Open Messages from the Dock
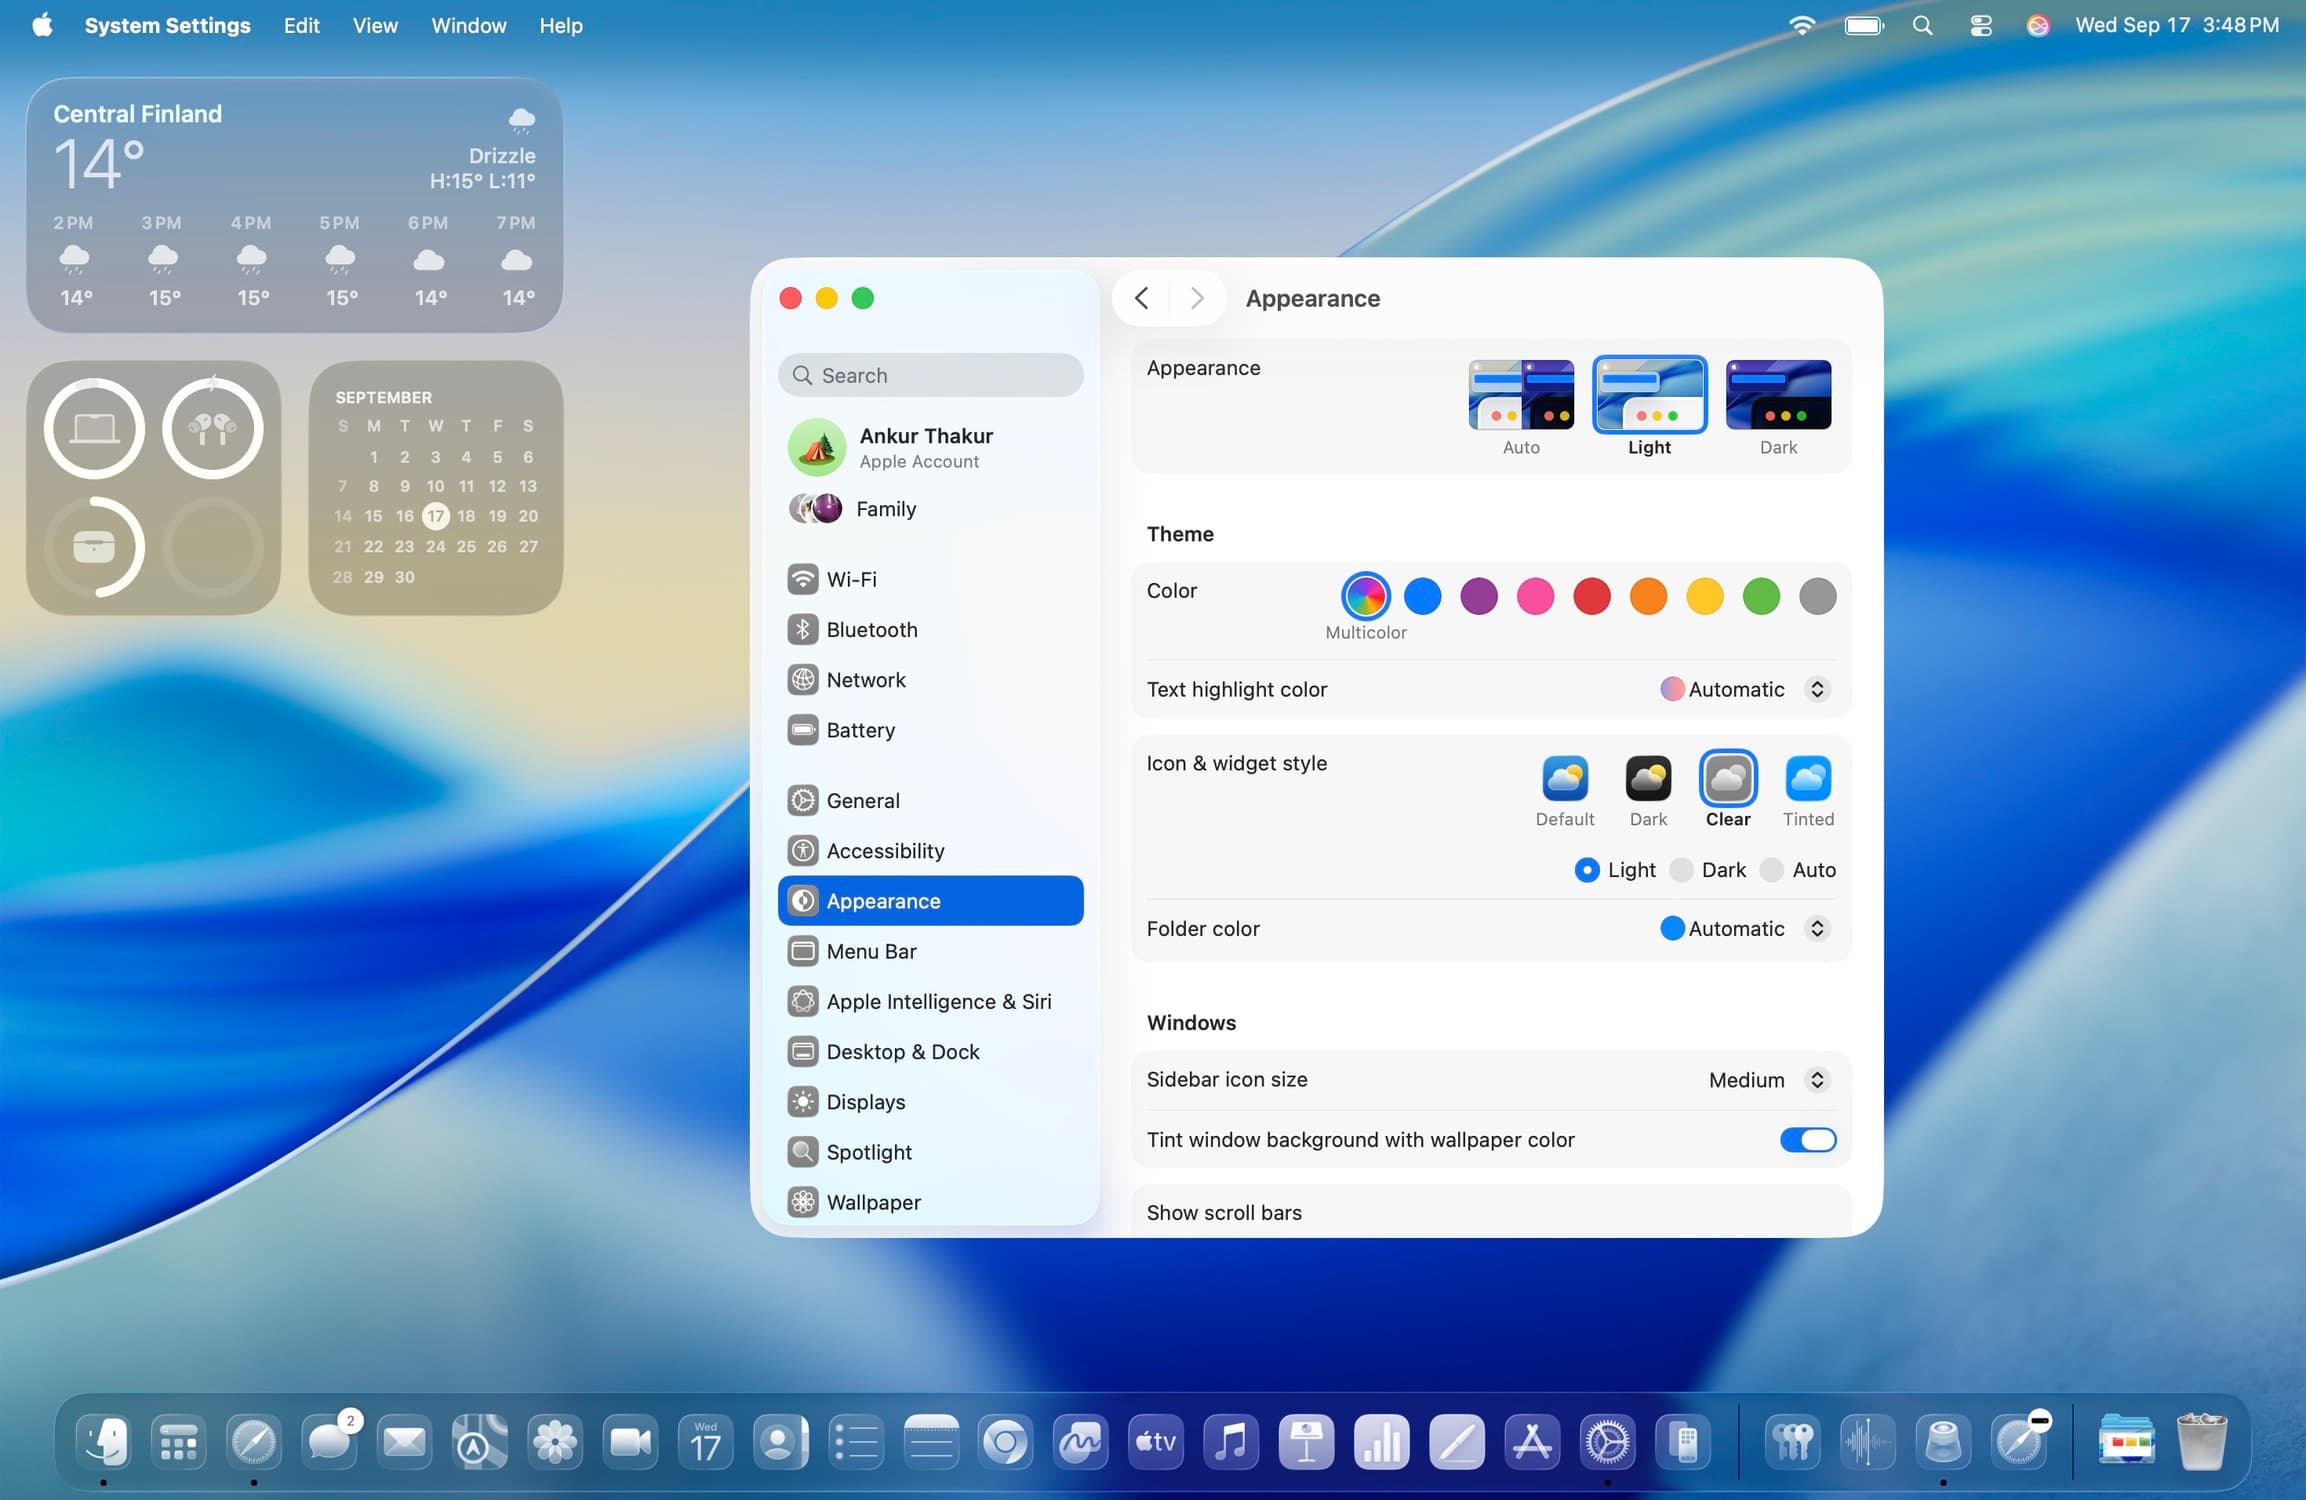 330,1441
